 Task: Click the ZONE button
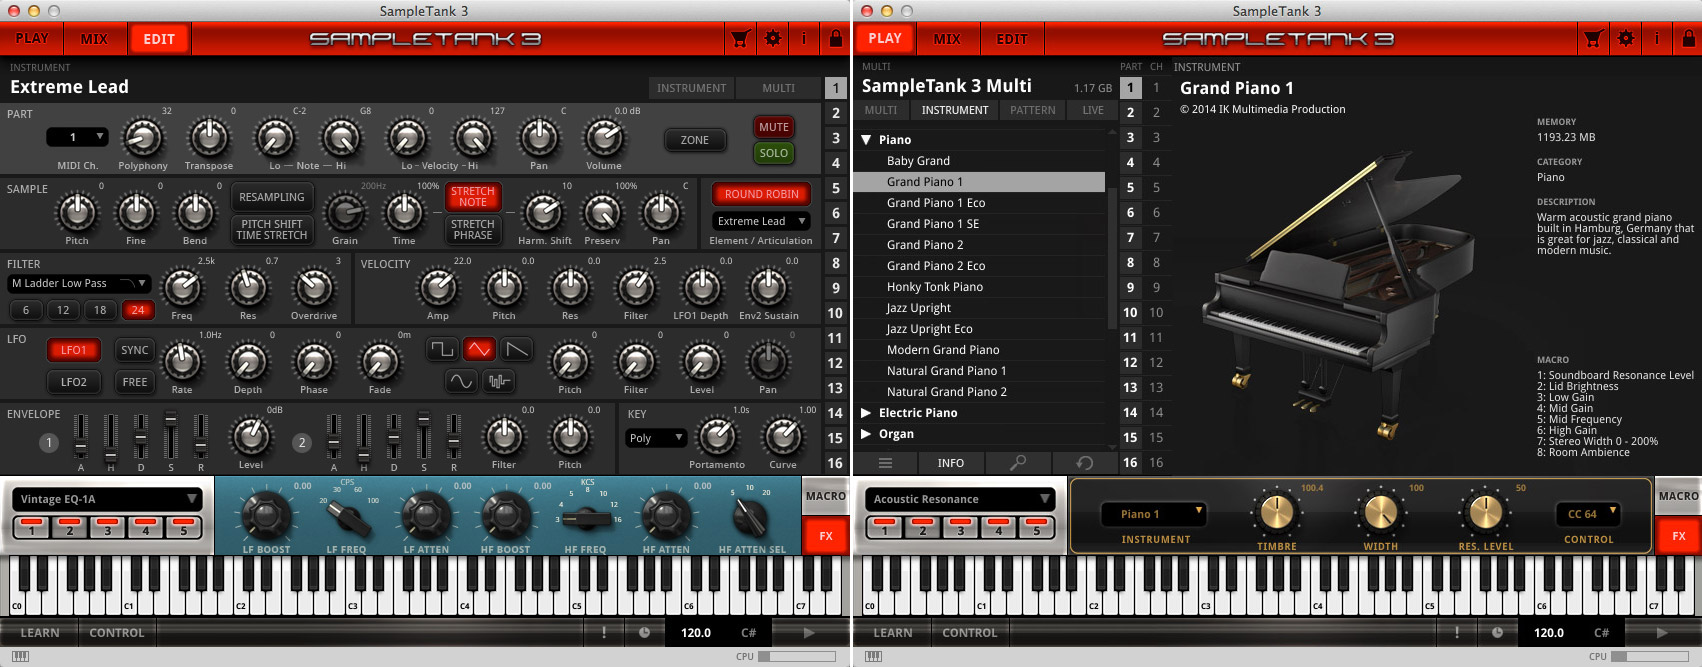click(695, 141)
